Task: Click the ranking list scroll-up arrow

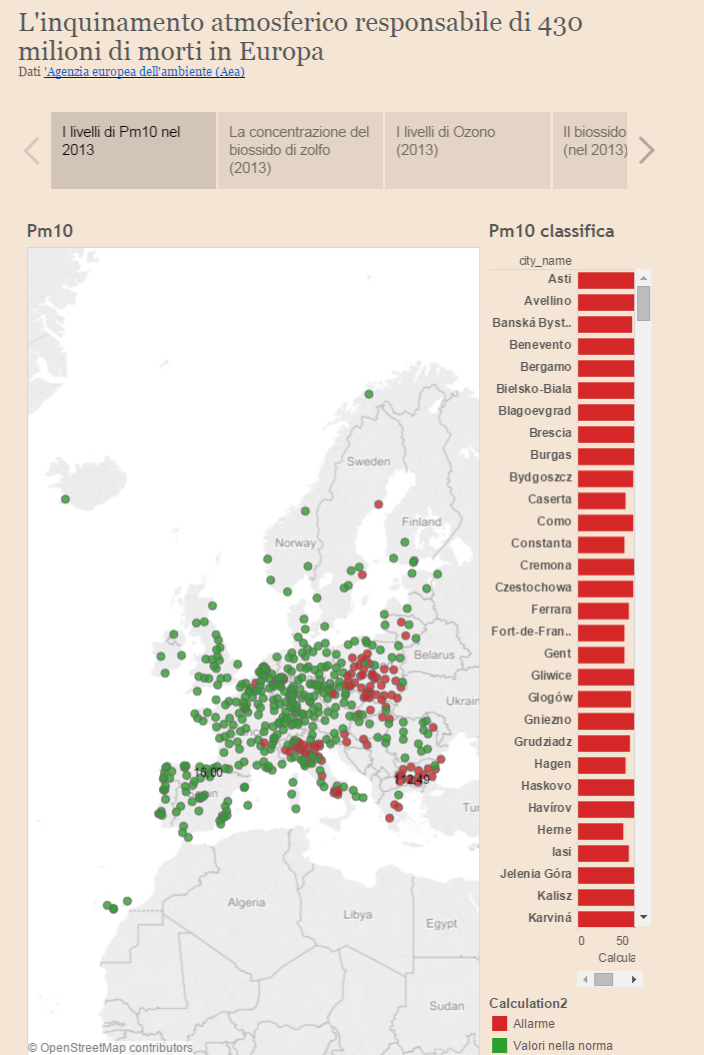Action: pyautogui.click(x=643, y=278)
